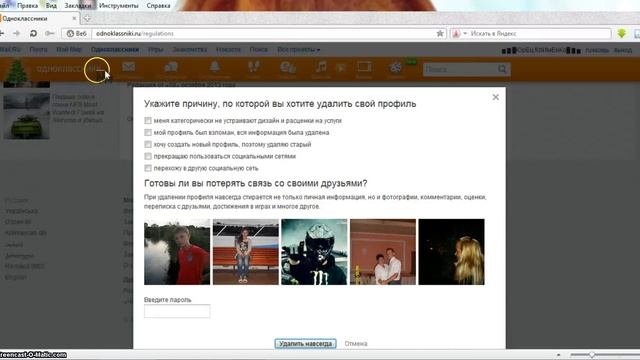Open the Закладки menu
Viewport: 640px width, 360px height.
78,6
